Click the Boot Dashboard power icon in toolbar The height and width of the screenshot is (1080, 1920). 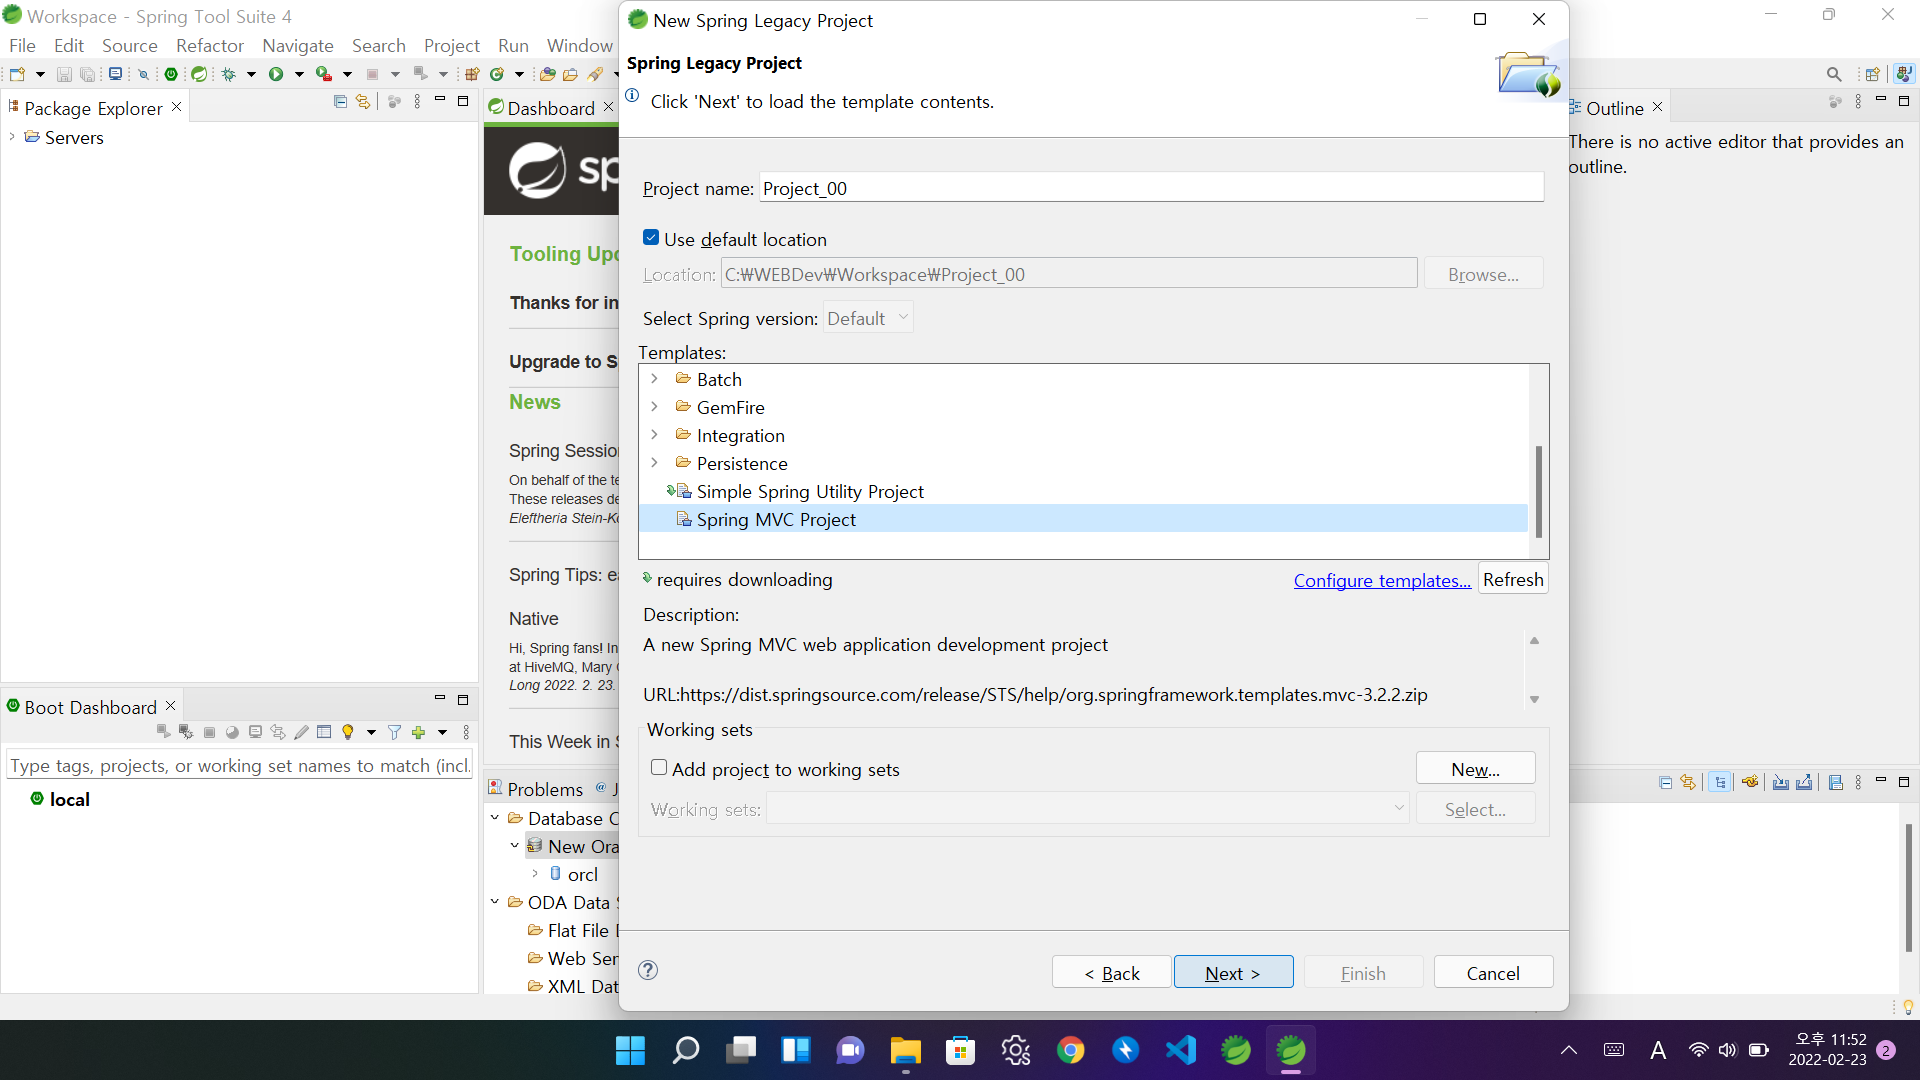(171, 74)
